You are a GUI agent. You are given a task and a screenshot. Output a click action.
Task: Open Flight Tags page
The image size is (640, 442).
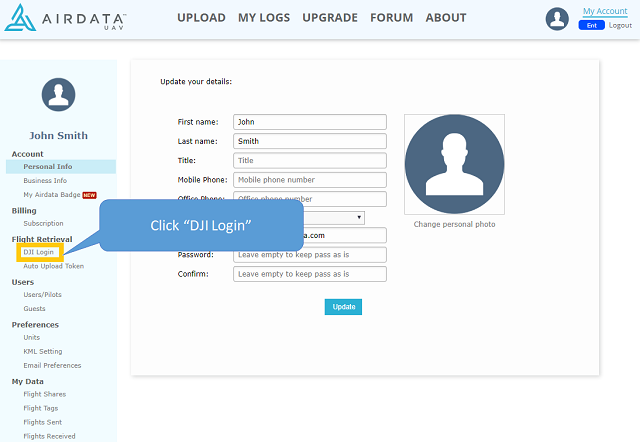(40, 408)
